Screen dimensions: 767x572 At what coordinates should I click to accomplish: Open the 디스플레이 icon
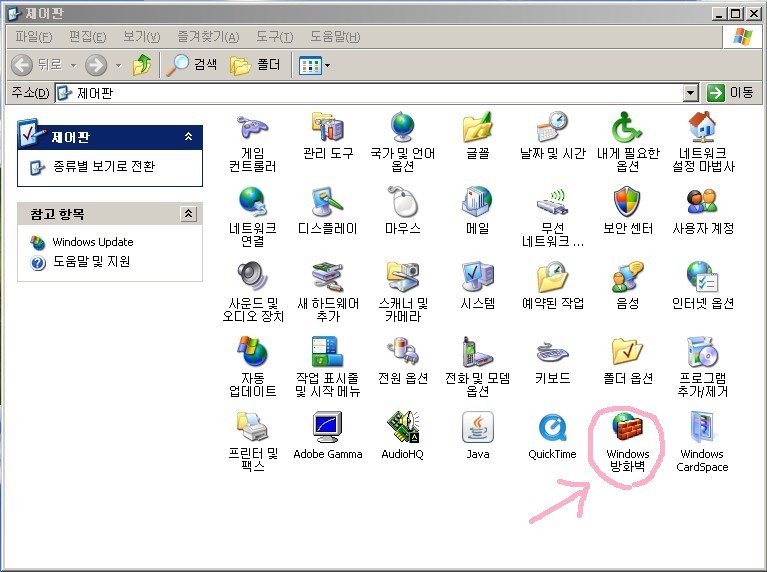click(328, 202)
